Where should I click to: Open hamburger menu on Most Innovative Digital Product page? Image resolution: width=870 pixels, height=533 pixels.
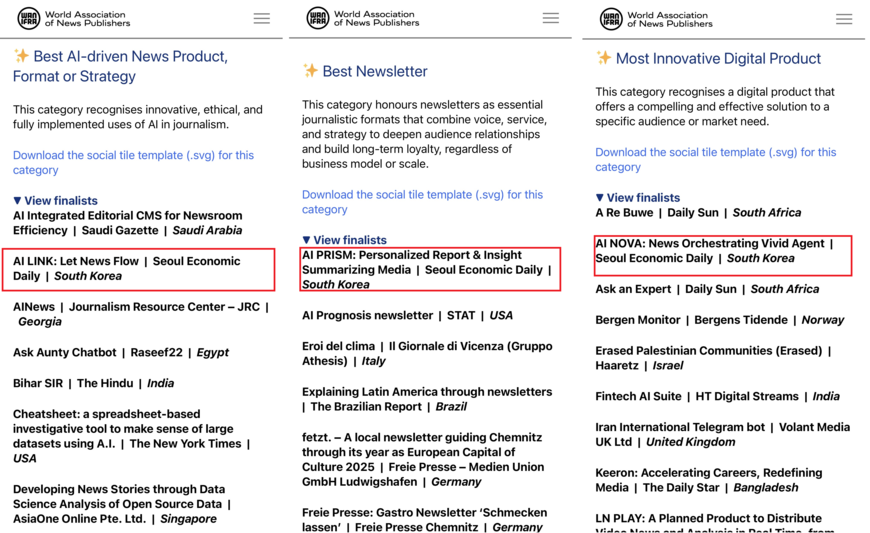pyautogui.click(x=844, y=19)
